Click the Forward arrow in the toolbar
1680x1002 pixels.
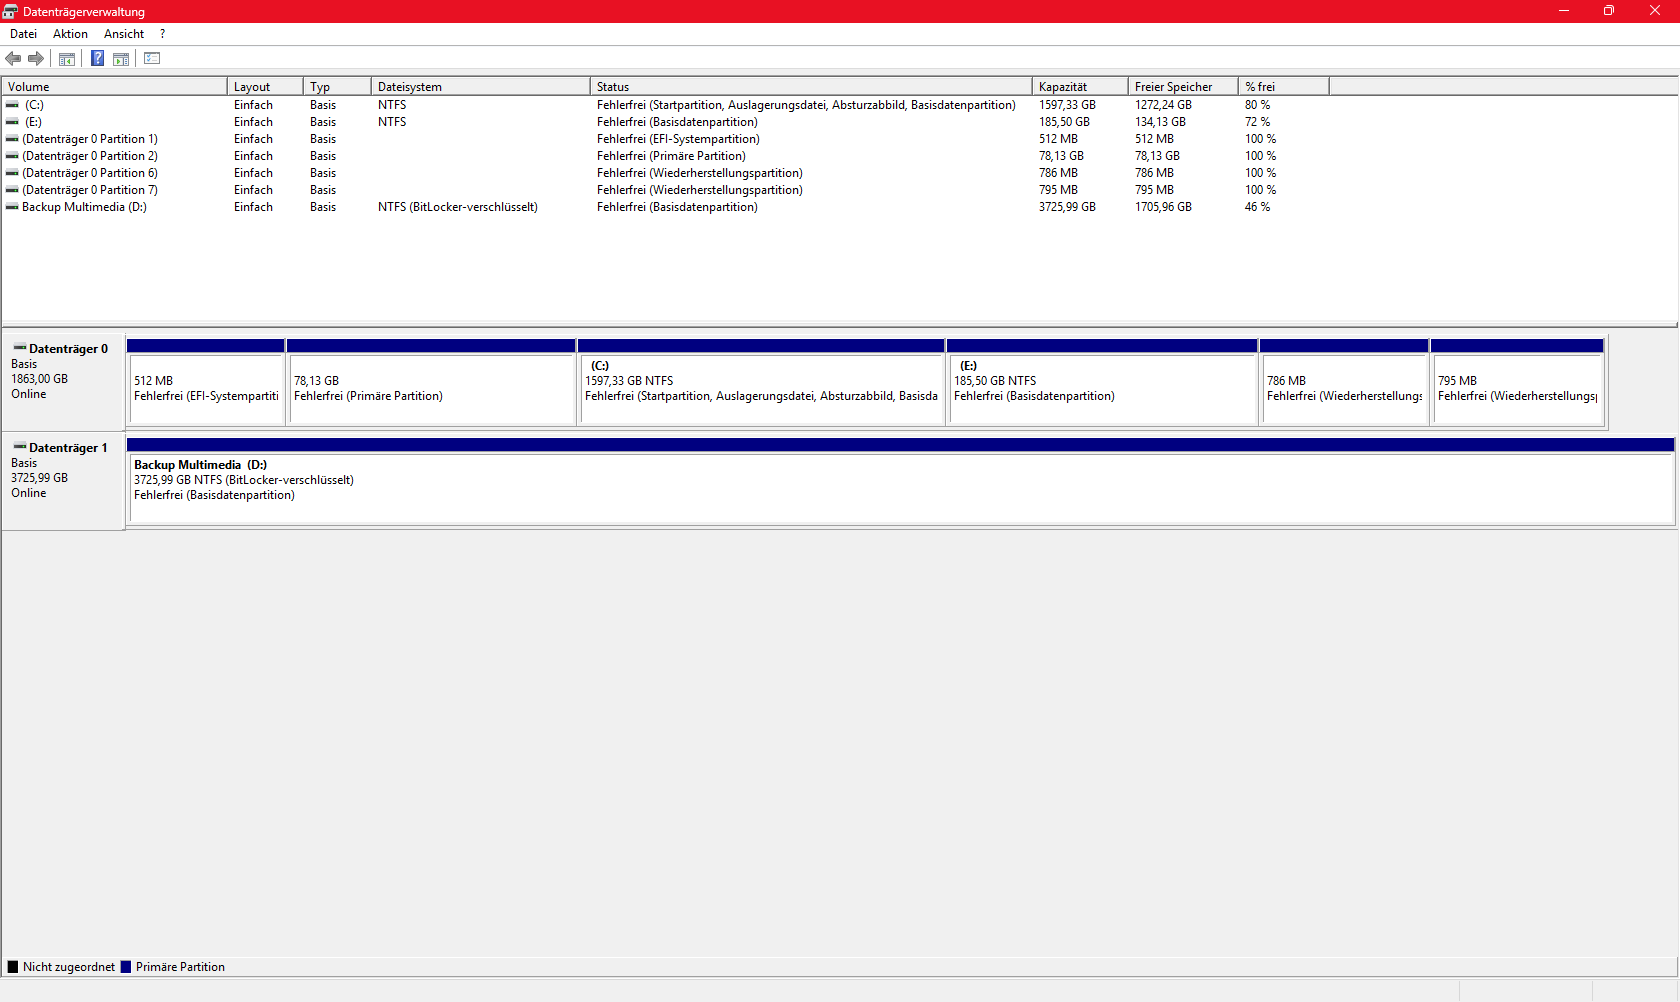pyautogui.click(x=36, y=58)
